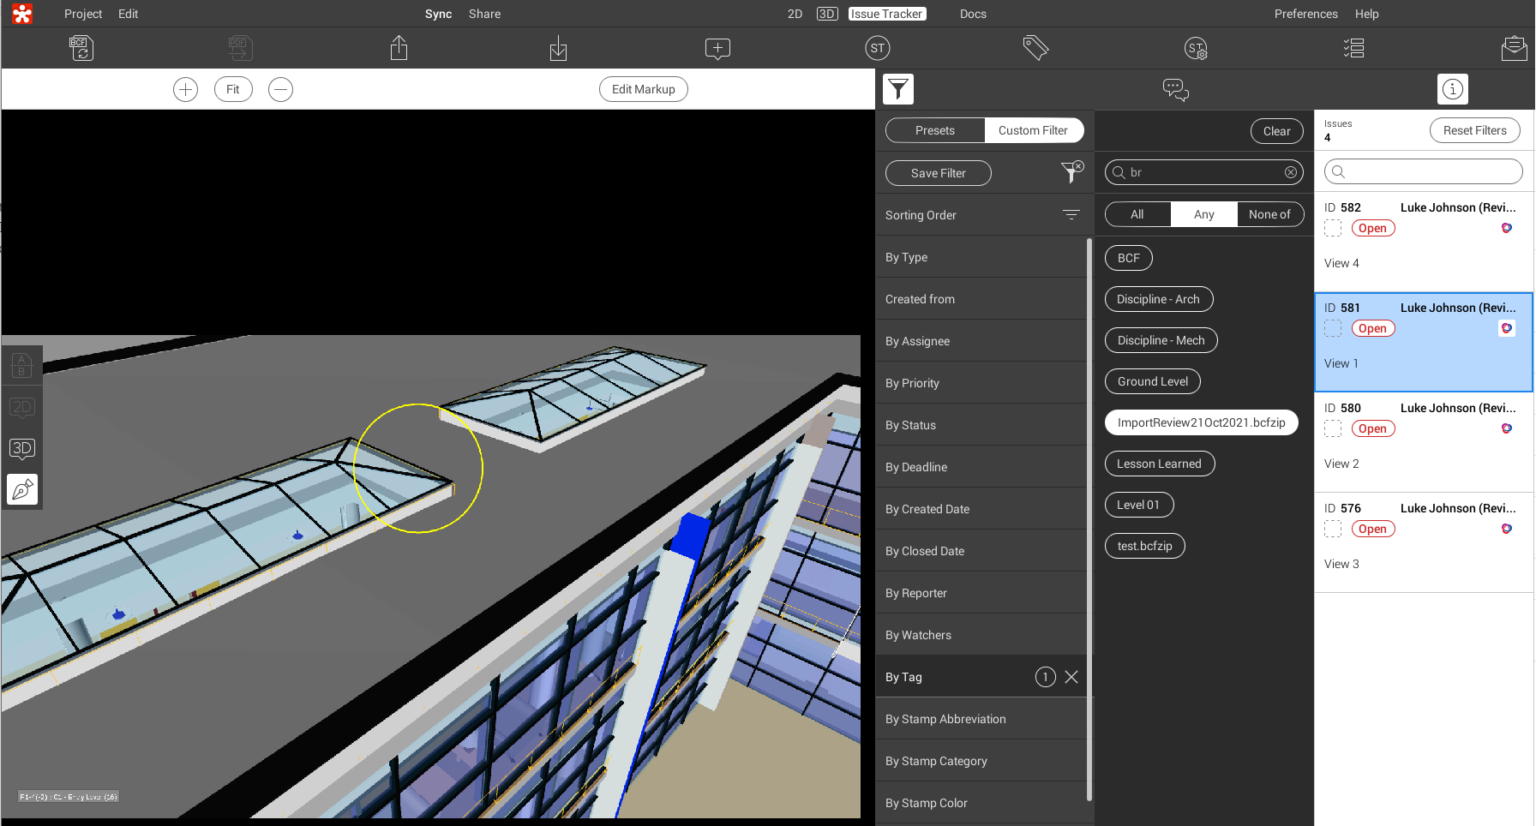Click the tags toolbar icon

(1036, 47)
